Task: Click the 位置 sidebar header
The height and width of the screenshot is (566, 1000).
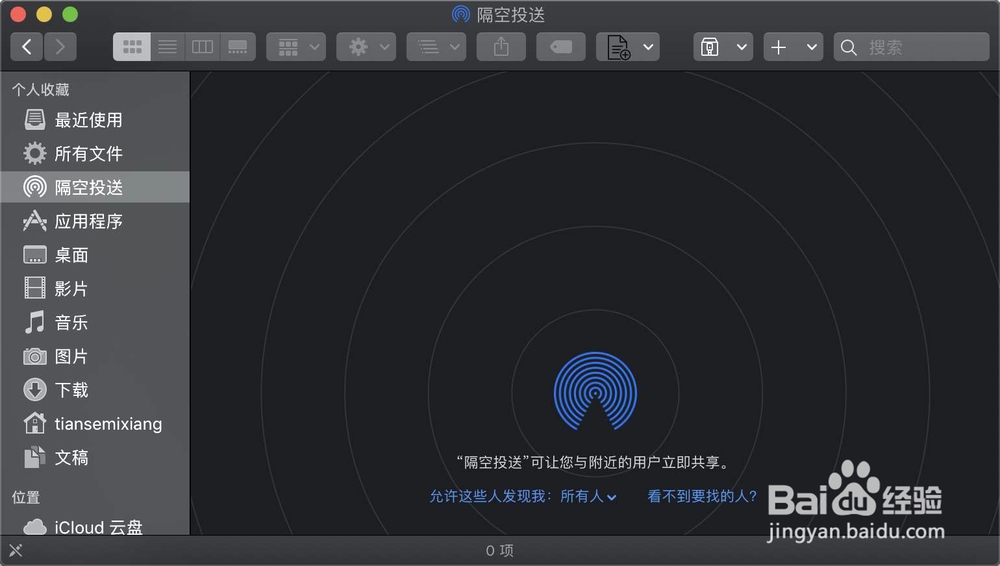Action: 26,497
